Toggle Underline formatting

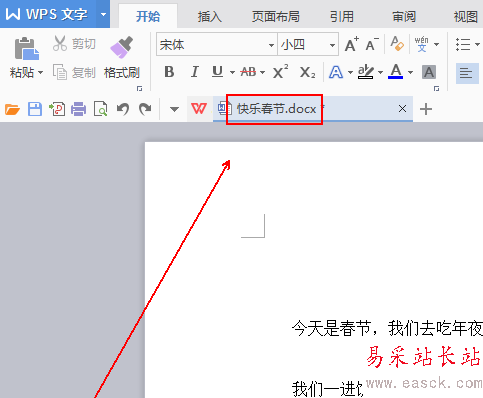(x=217, y=72)
